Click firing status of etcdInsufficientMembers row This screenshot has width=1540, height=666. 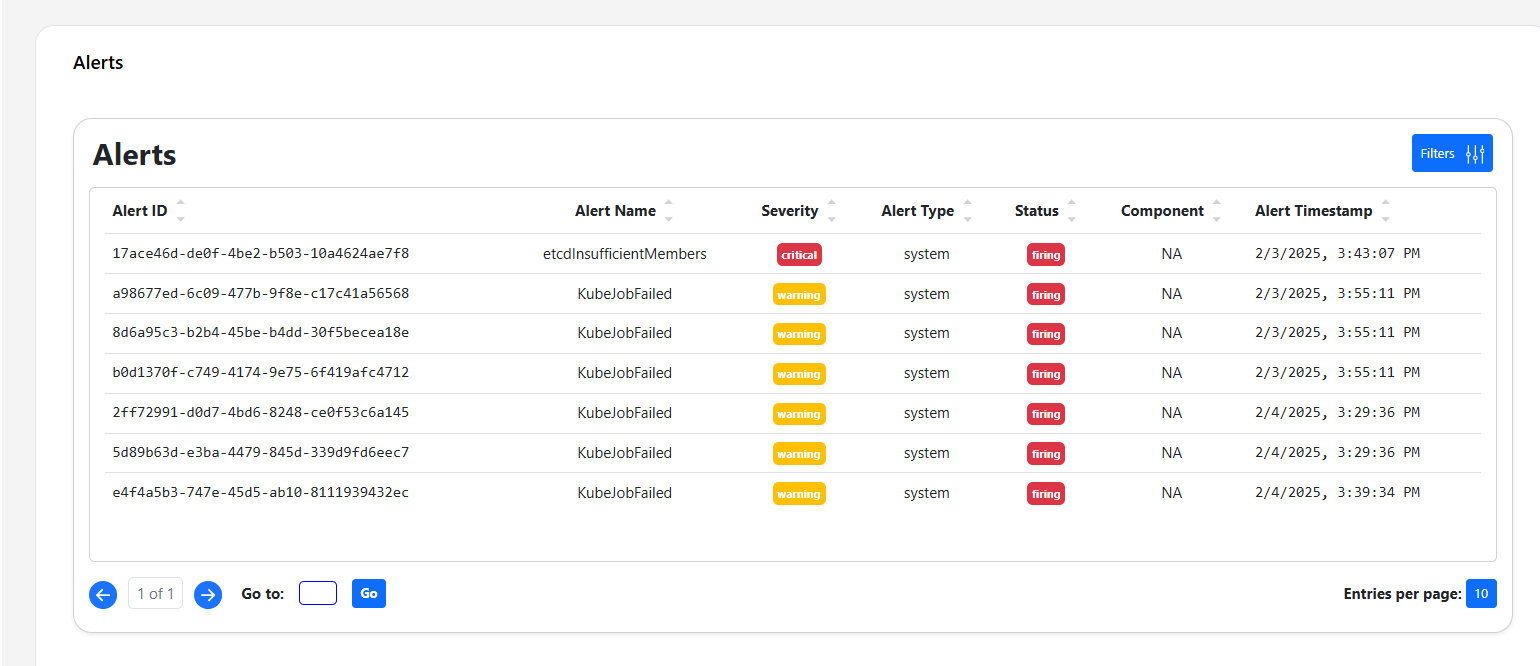tap(1046, 255)
